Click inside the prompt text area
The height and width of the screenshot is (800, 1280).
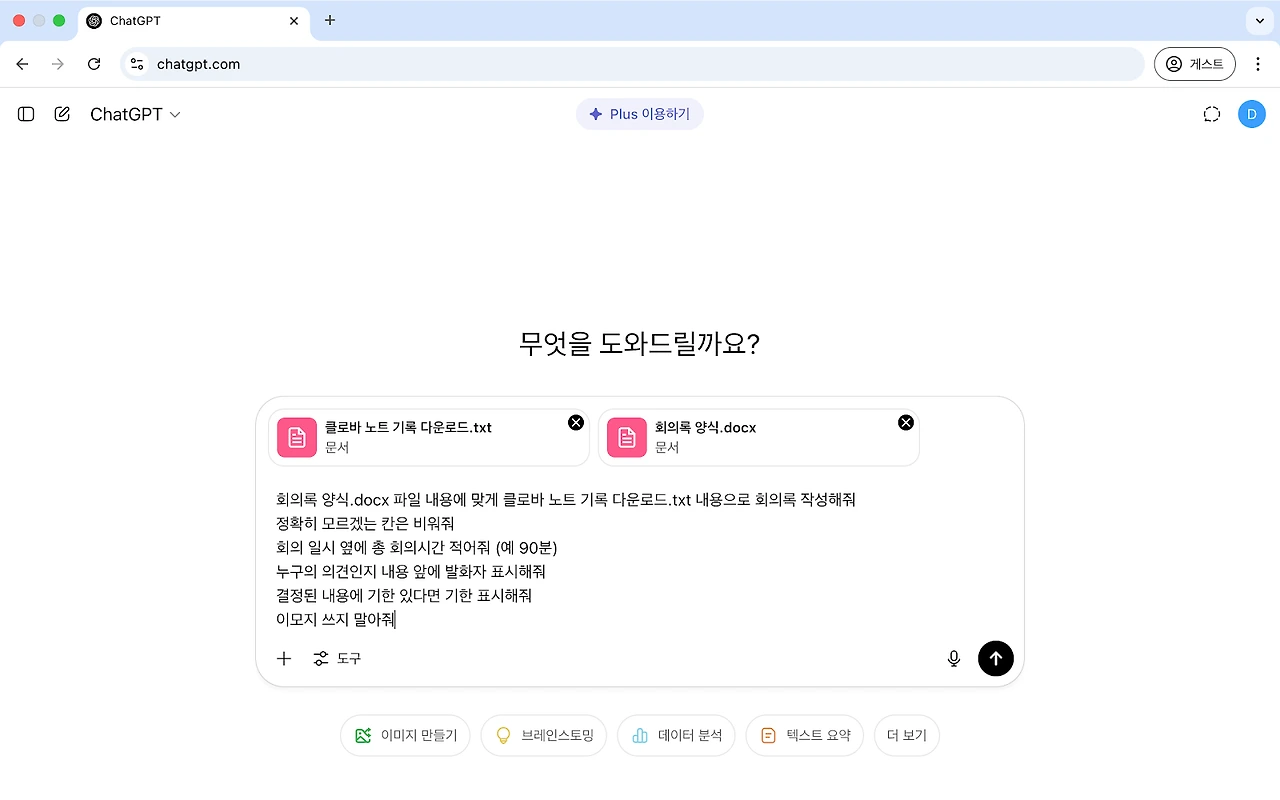(640, 559)
